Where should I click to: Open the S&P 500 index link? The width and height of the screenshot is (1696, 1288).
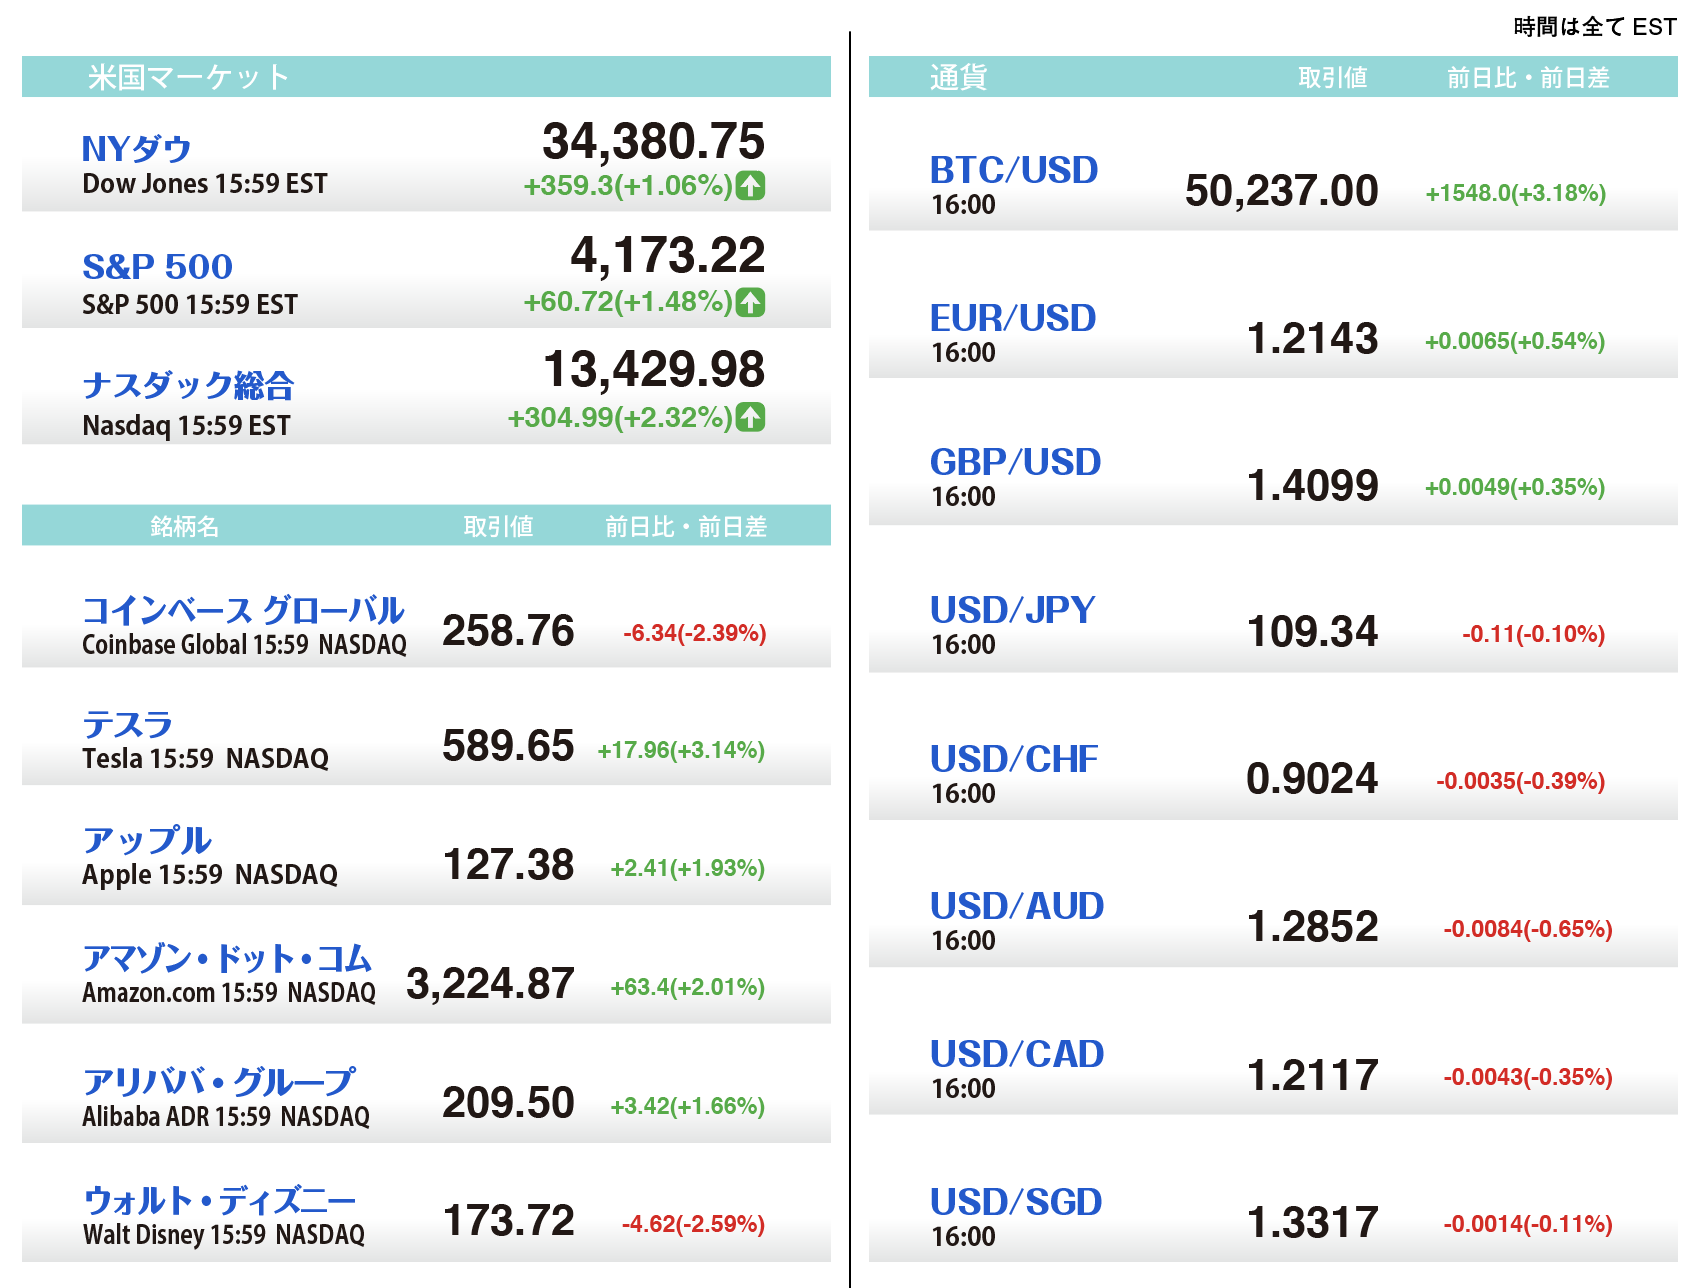157,267
